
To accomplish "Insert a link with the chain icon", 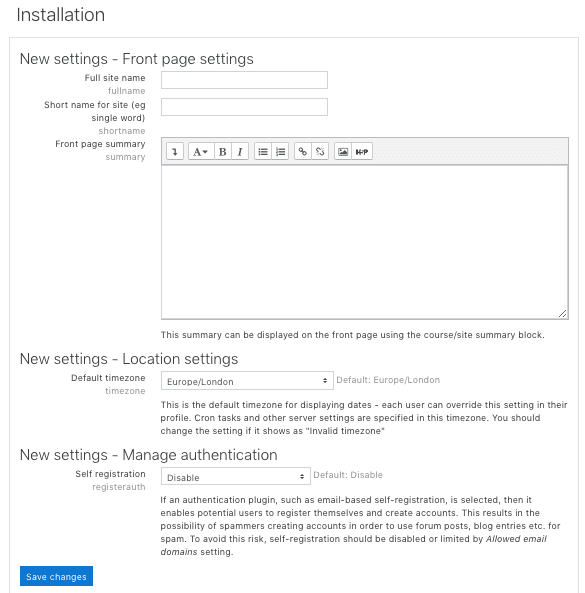I will click(303, 152).
